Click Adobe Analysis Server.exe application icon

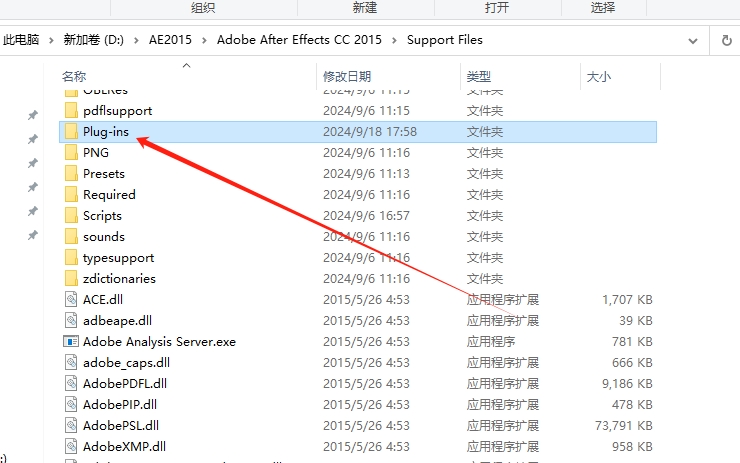coord(71,341)
